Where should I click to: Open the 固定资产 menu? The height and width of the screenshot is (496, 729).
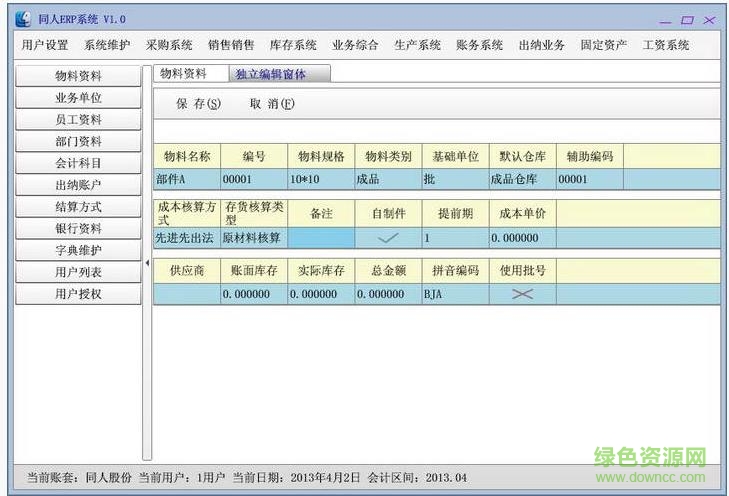tap(603, 45)
